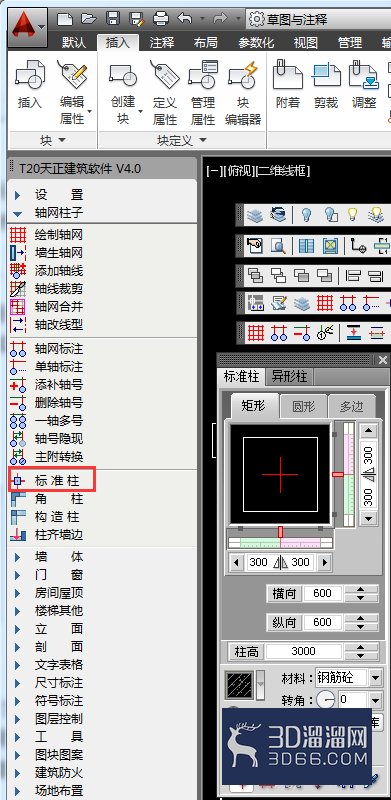Screen dimensions: 391x800
Task: Click the 纵向 button
Action: click(x=284, y=622)
